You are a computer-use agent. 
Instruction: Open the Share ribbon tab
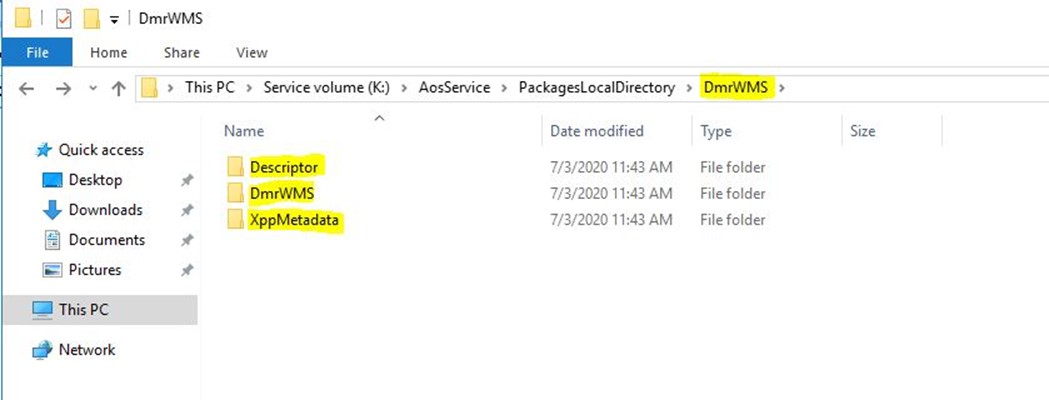[181, 52]
